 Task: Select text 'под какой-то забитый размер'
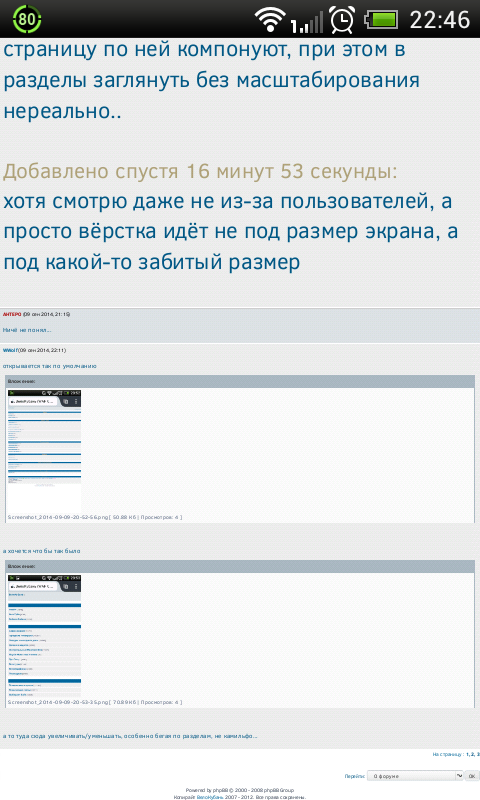point(151,262)
